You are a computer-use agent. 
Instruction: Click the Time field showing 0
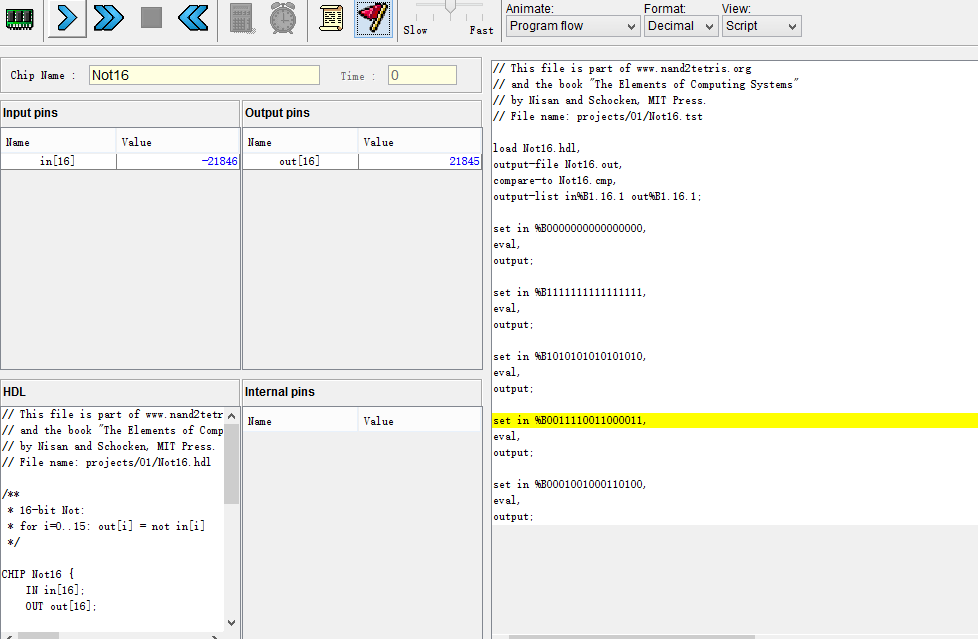click(422, 75)
